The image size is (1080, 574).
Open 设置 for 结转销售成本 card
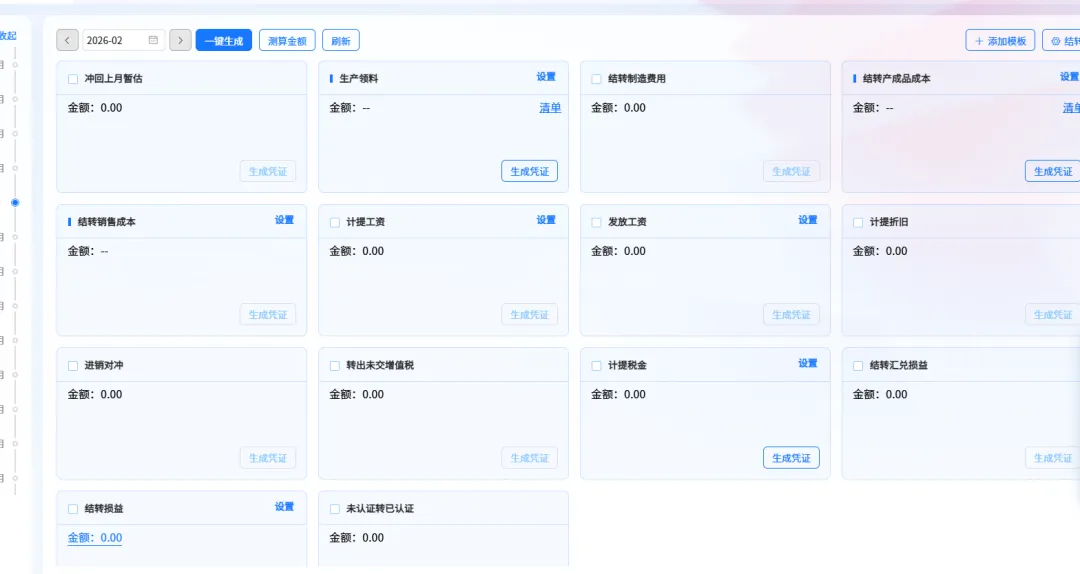[284, 220]
